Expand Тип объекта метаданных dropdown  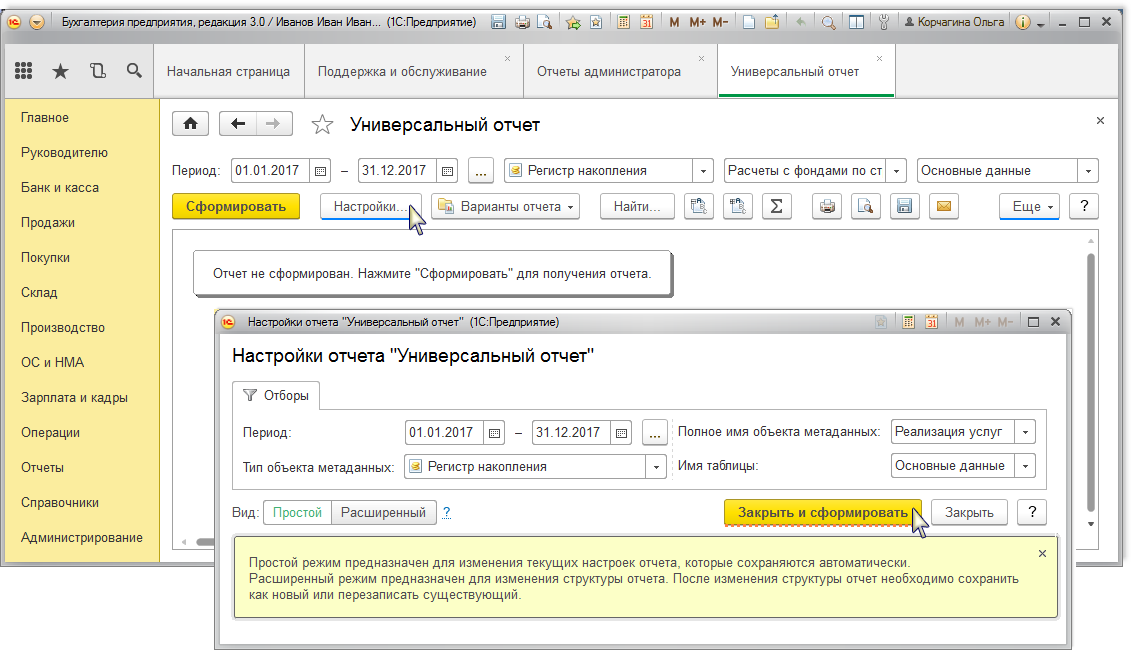(656, 467)
